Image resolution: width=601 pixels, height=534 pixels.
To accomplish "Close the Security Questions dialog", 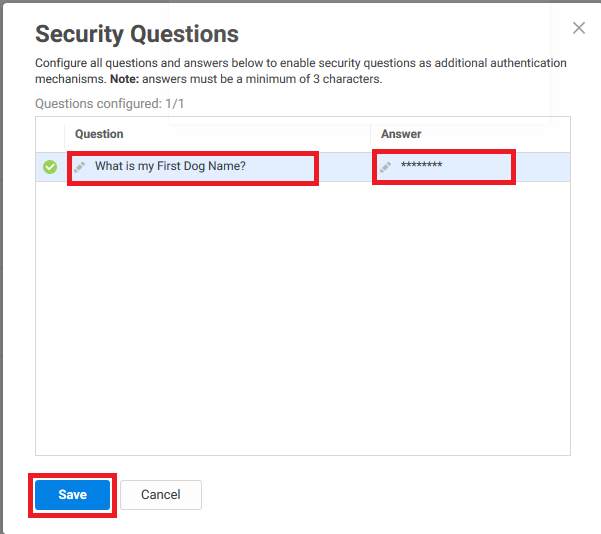I will (579, 28).
